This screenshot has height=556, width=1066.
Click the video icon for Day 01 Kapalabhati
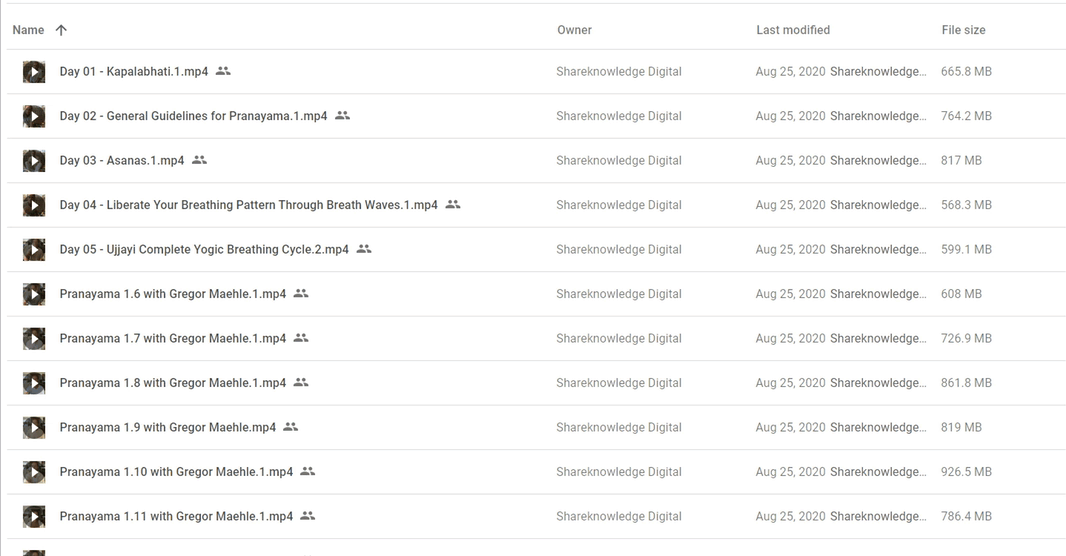[x=34, y=72]
